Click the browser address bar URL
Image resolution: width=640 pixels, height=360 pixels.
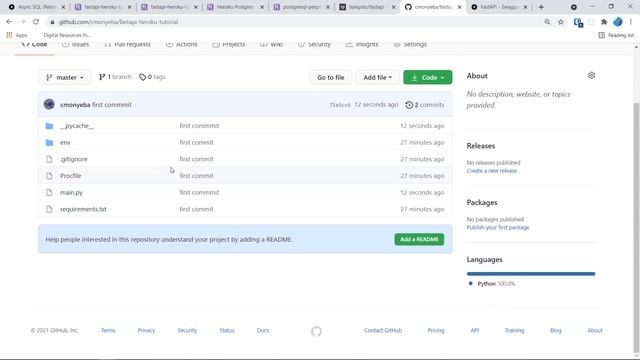118,22
